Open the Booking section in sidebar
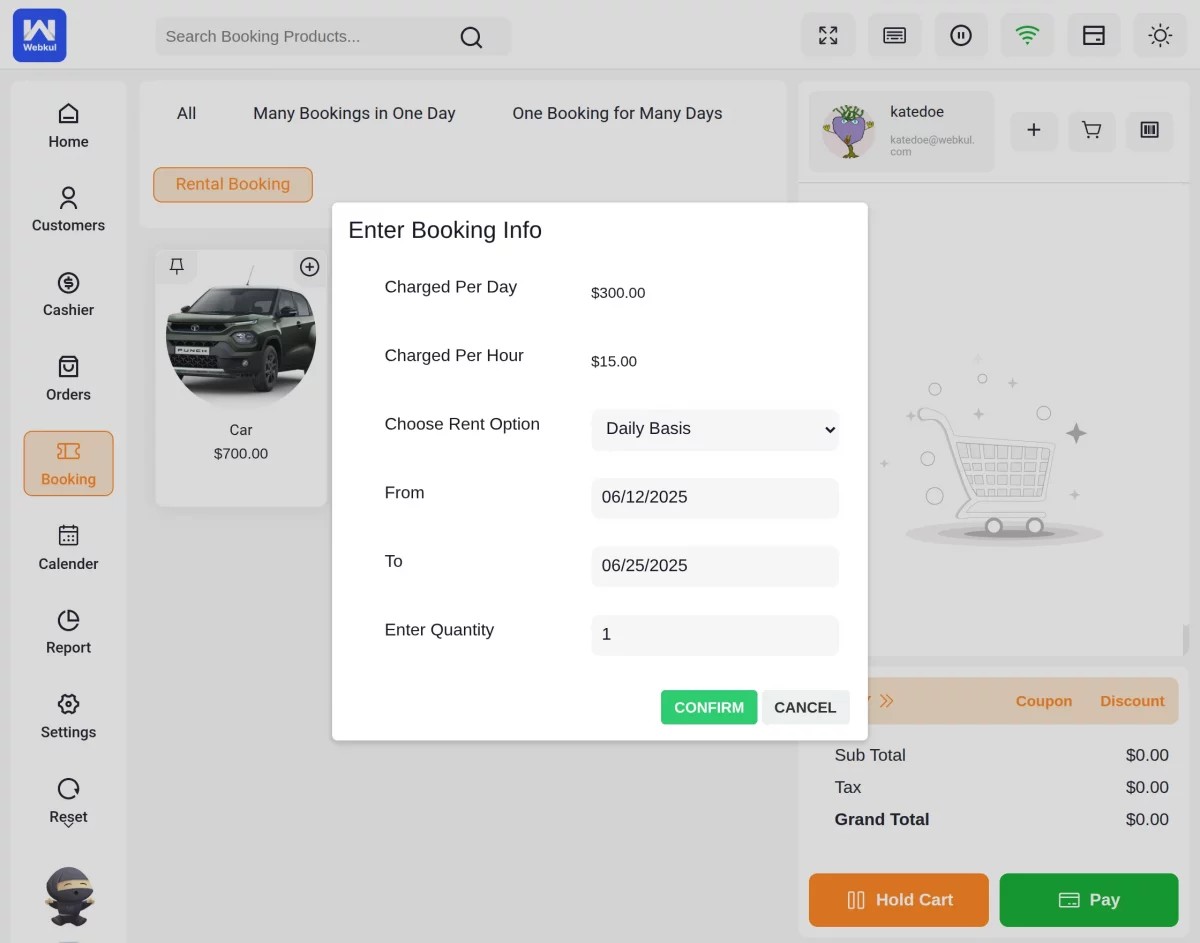This screenshot has width=1200, height=943. [x=68, y=463]
